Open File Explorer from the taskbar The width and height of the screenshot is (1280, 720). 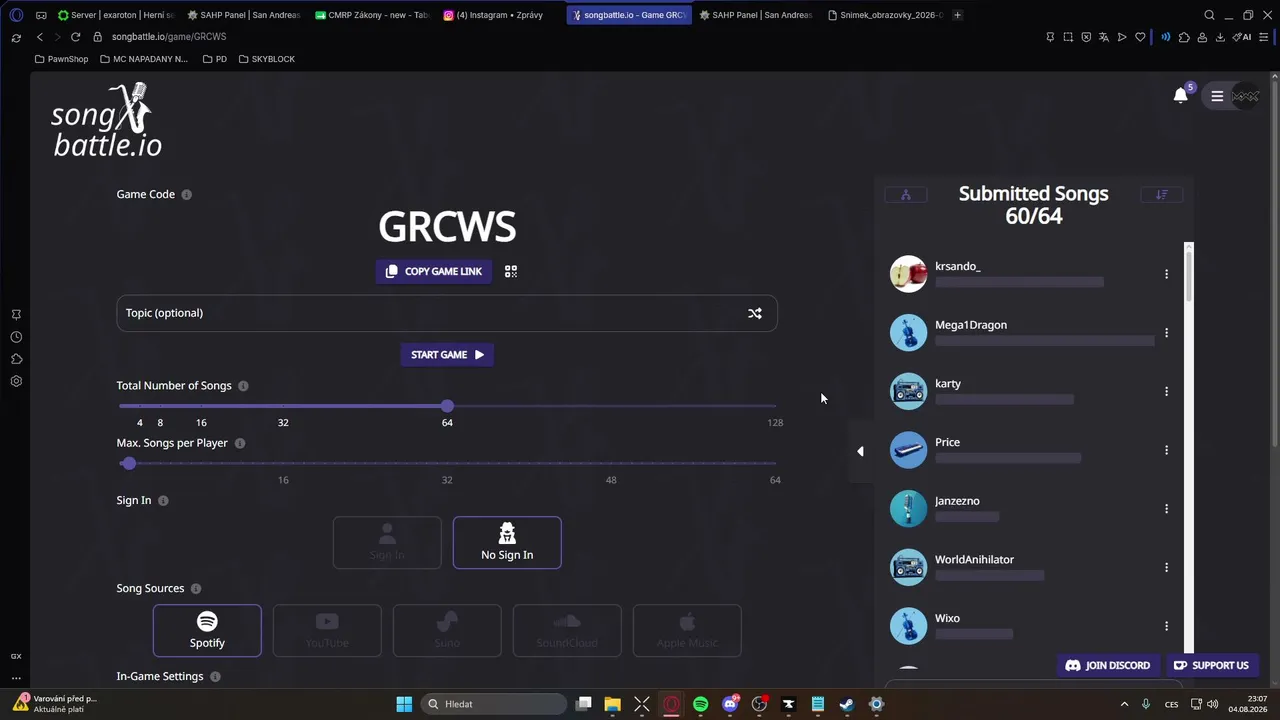612,704
